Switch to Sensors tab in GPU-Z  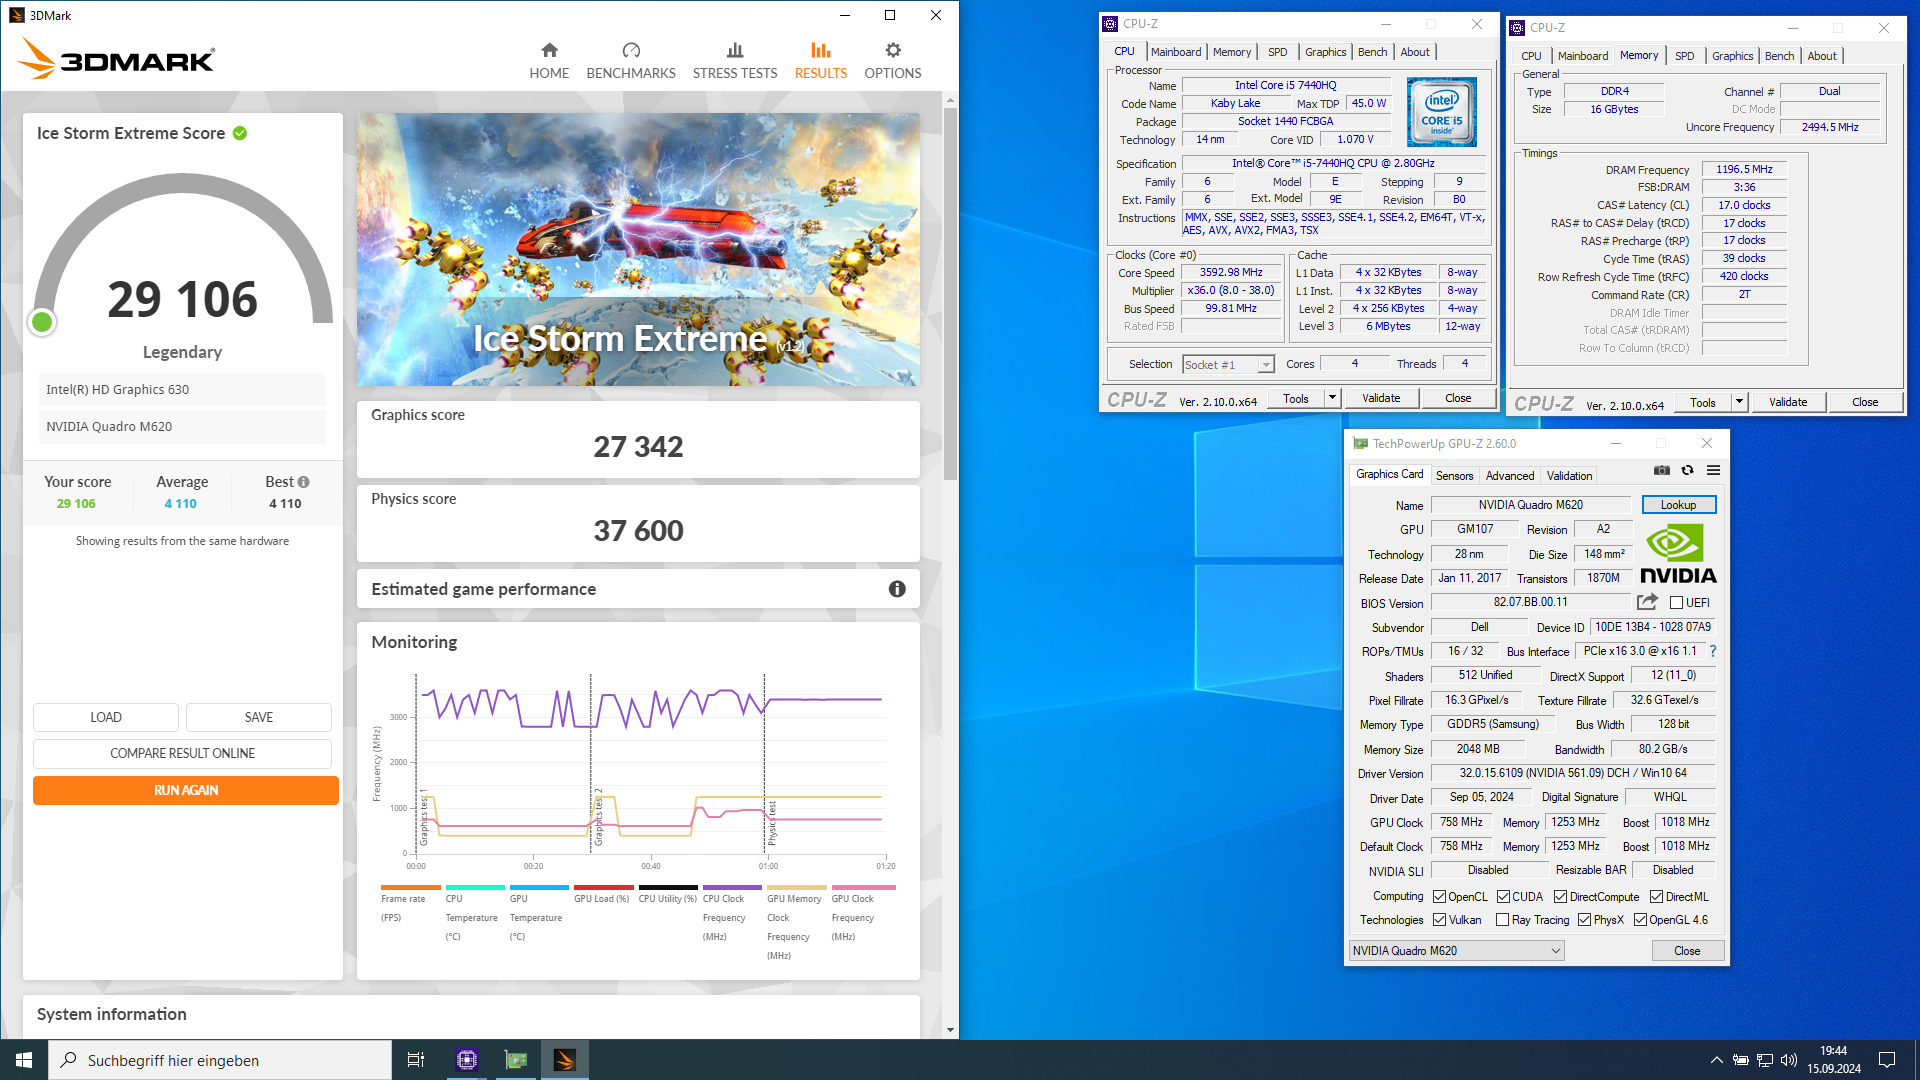point(1454,476)
